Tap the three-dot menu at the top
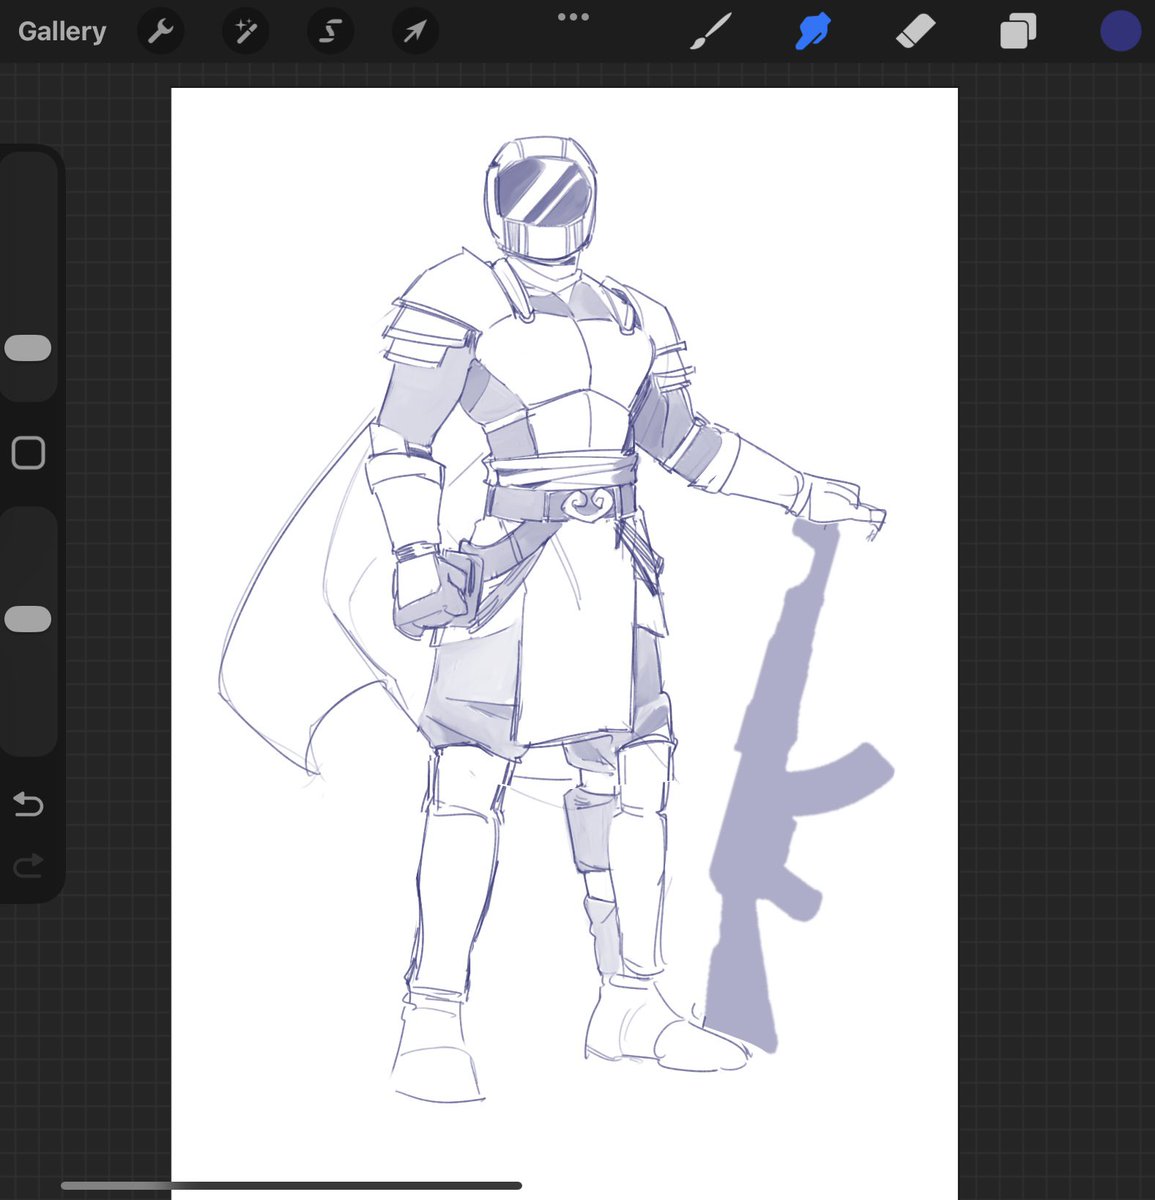The height and width of the screenshot is (1200, 1155). coord(573,17)
